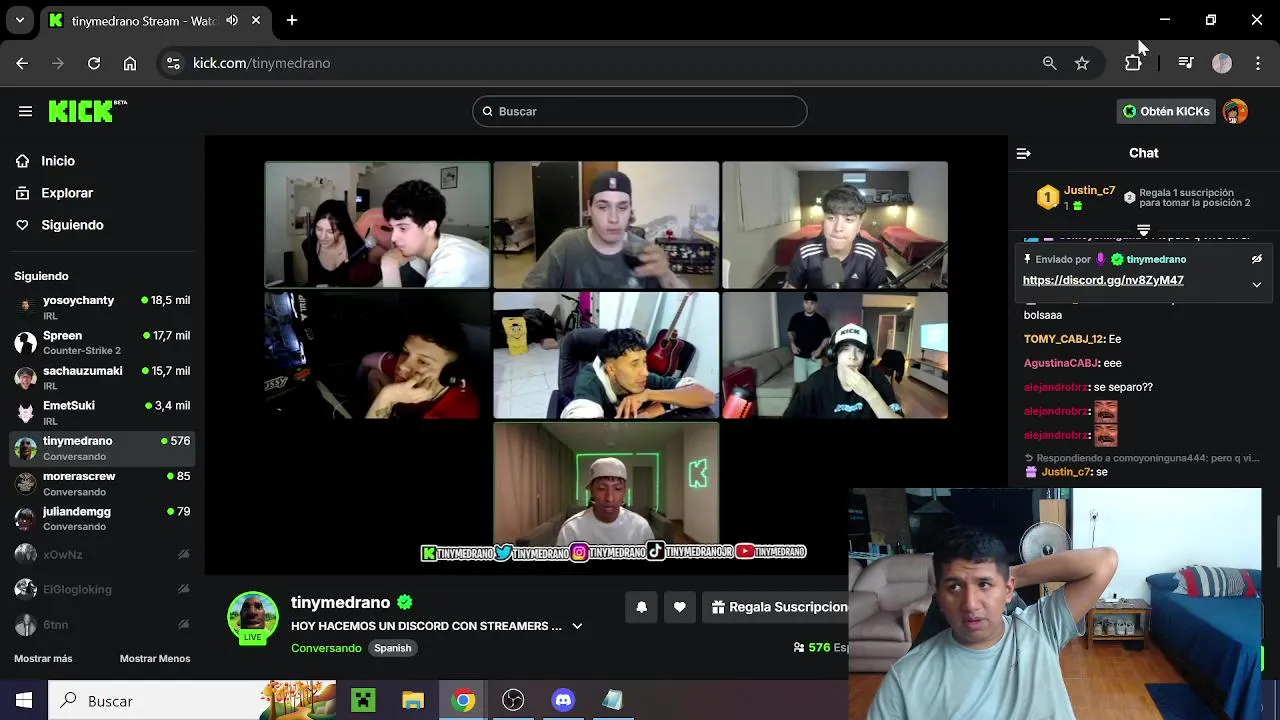Open the yosoychanty channel in sidebar
The height and width of the screenshot is (720, 1280).
[102, 307]
